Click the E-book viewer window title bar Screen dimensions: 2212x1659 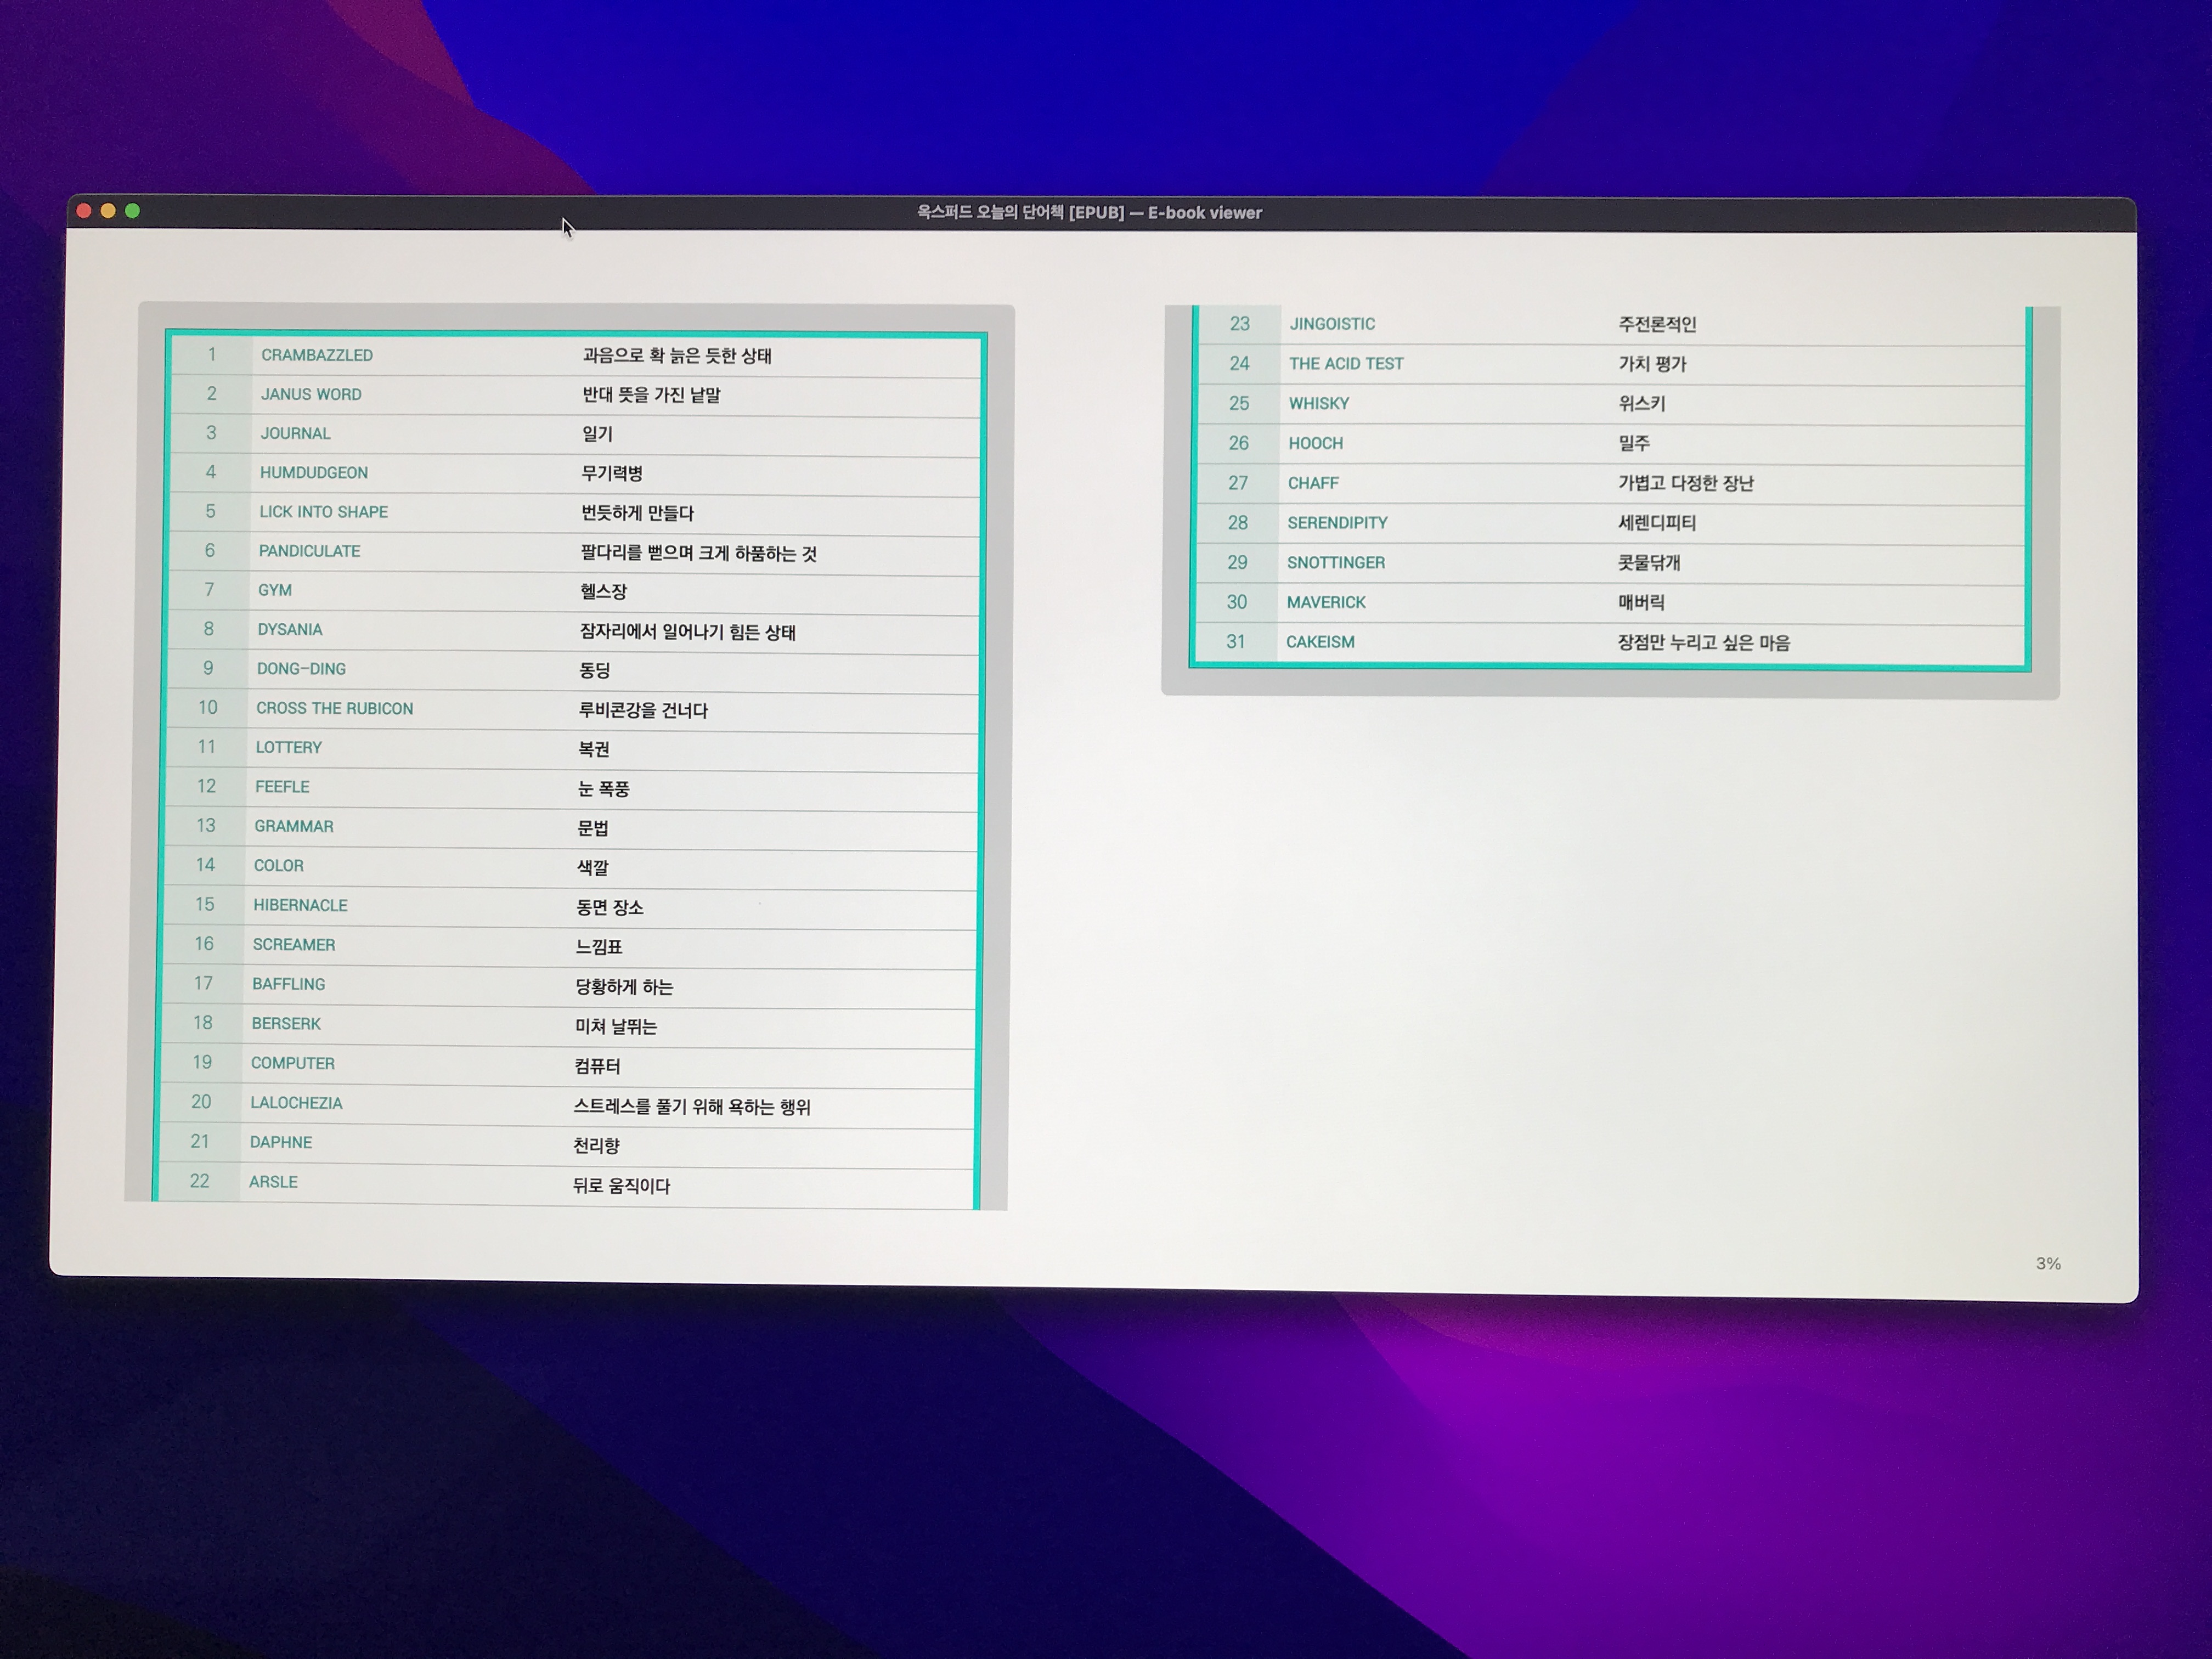[1089, 212]
